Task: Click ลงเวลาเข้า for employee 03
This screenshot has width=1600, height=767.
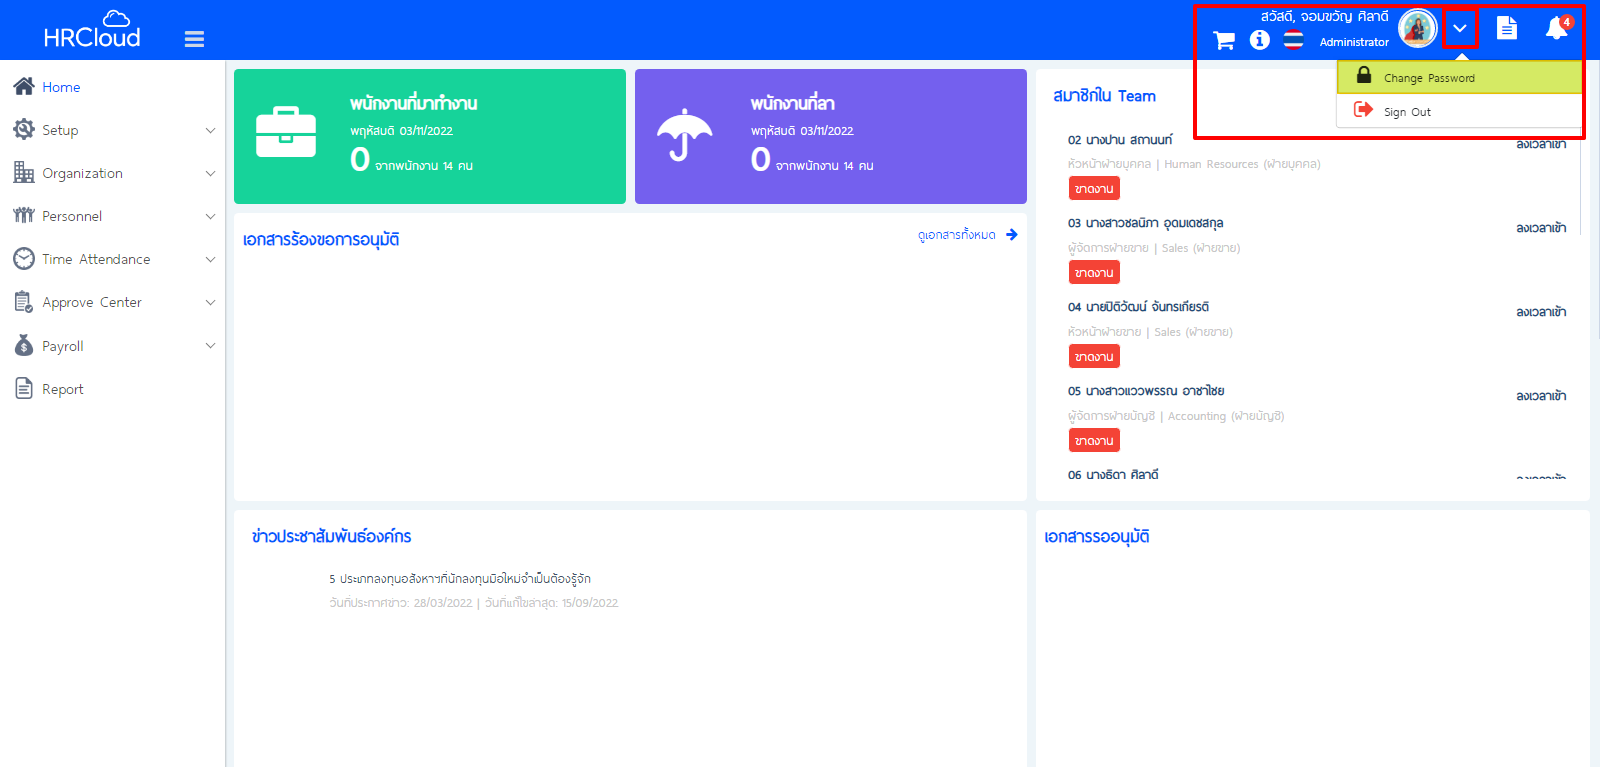Action: point(1541,228)
